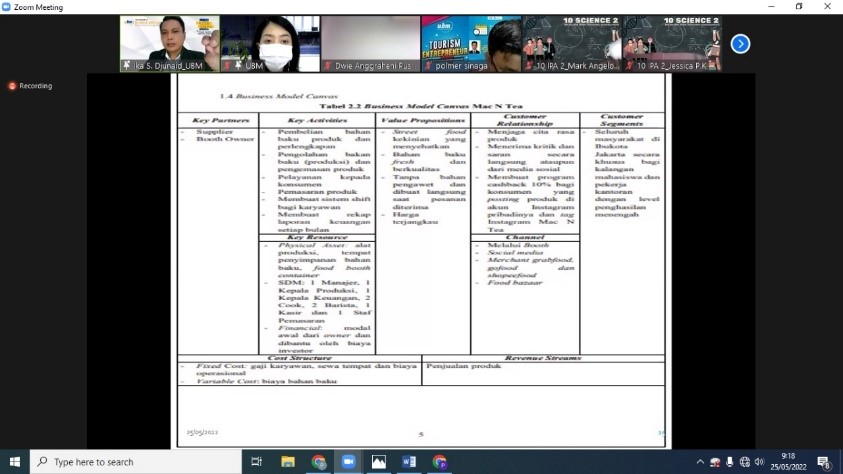
Task: Click '1.4 Business Model Canvas' heading
Action: [278, 96]
